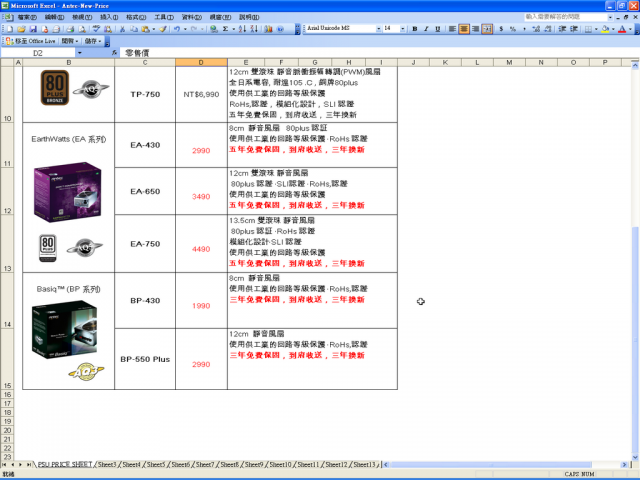The height and width of the screenshot is (480, 640).
Task: Undo the last action
Action: pyautogui.click(x=177, y=29)
